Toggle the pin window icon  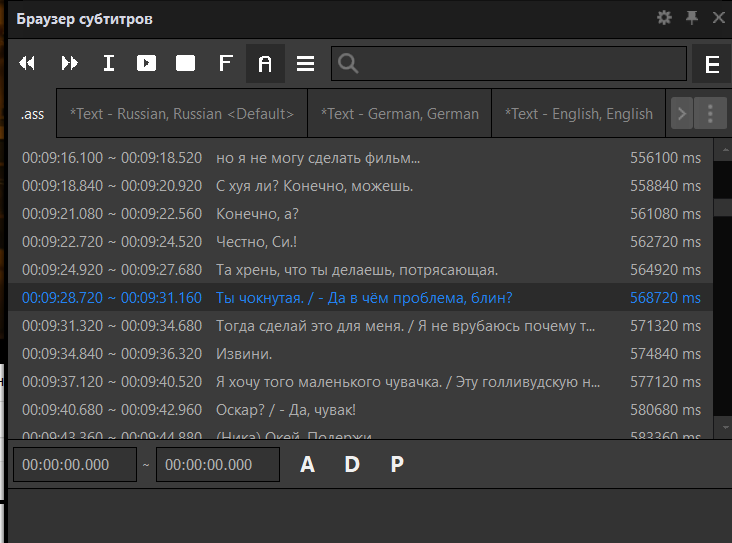(691, 18)
